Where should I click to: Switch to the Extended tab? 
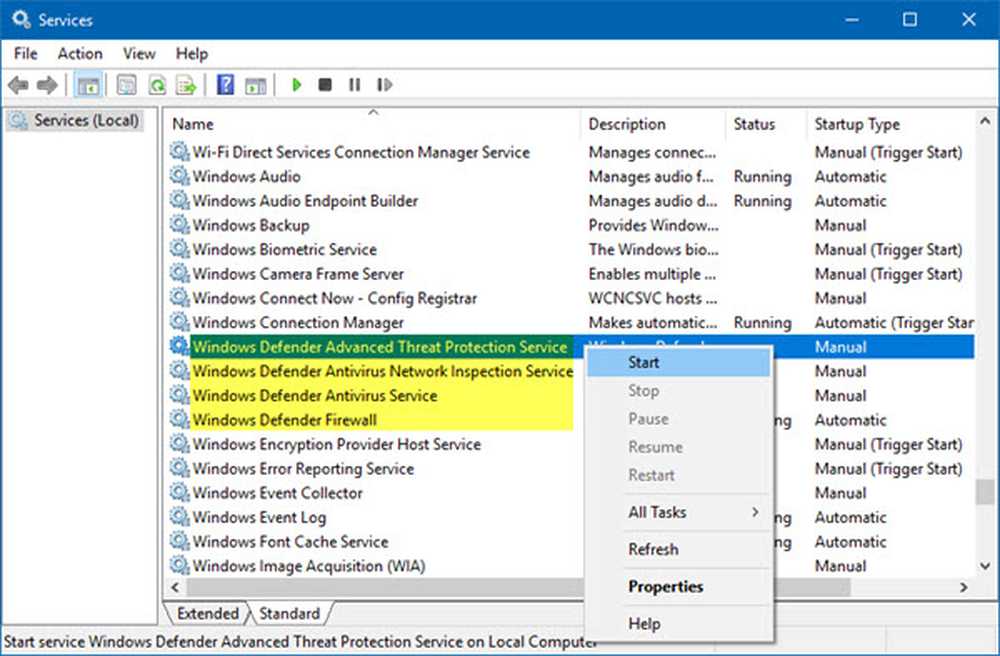tap(208, 613)
